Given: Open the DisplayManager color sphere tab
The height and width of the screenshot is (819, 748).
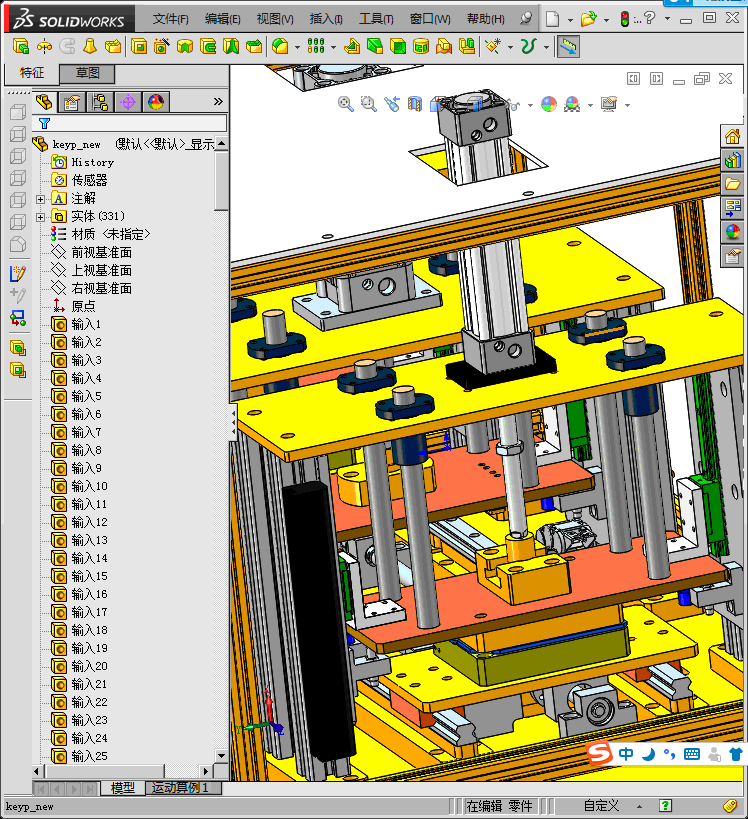Looking at the screenshot, I should [x=155, y=101].
